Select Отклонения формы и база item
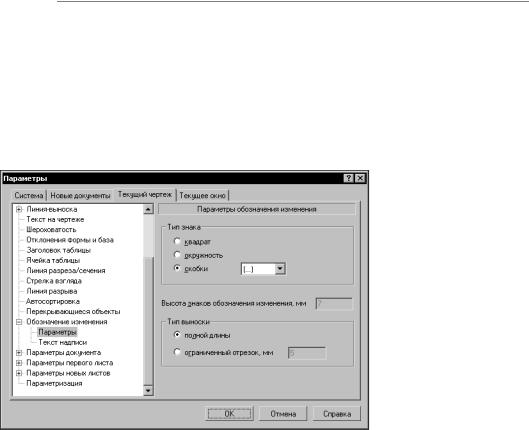Image resolution: width=529 pixels, height=430 pixels. point(70,240)
